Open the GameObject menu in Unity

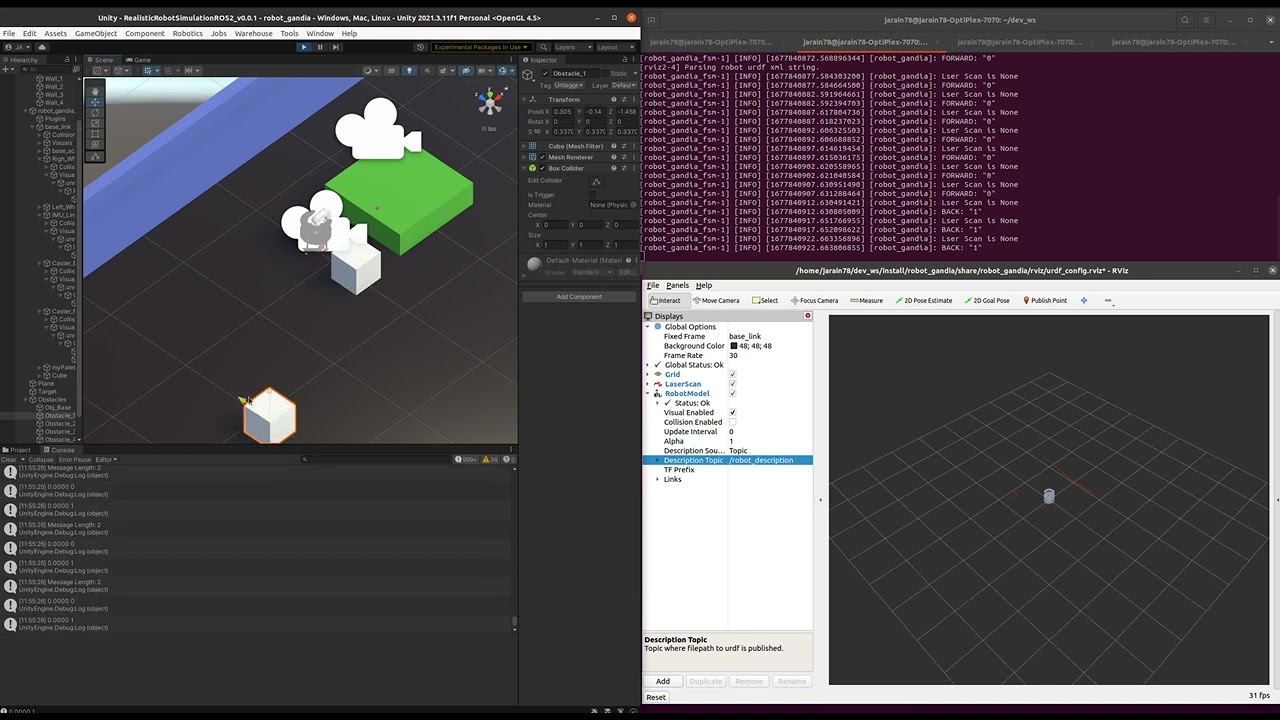(x=96, y=33)
